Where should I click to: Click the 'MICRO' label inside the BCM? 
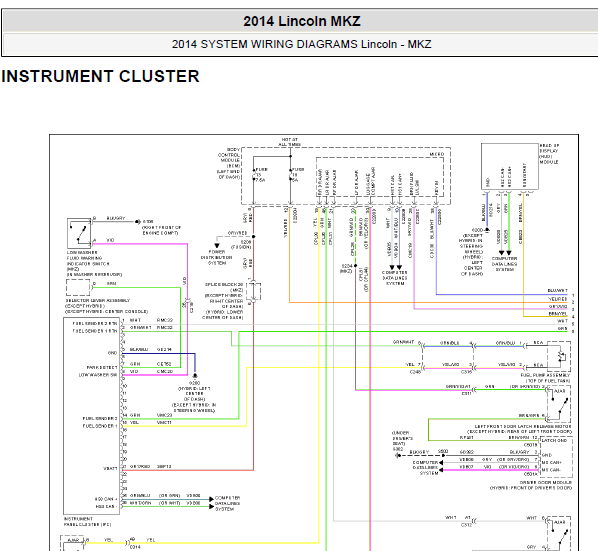coord(437,154)
